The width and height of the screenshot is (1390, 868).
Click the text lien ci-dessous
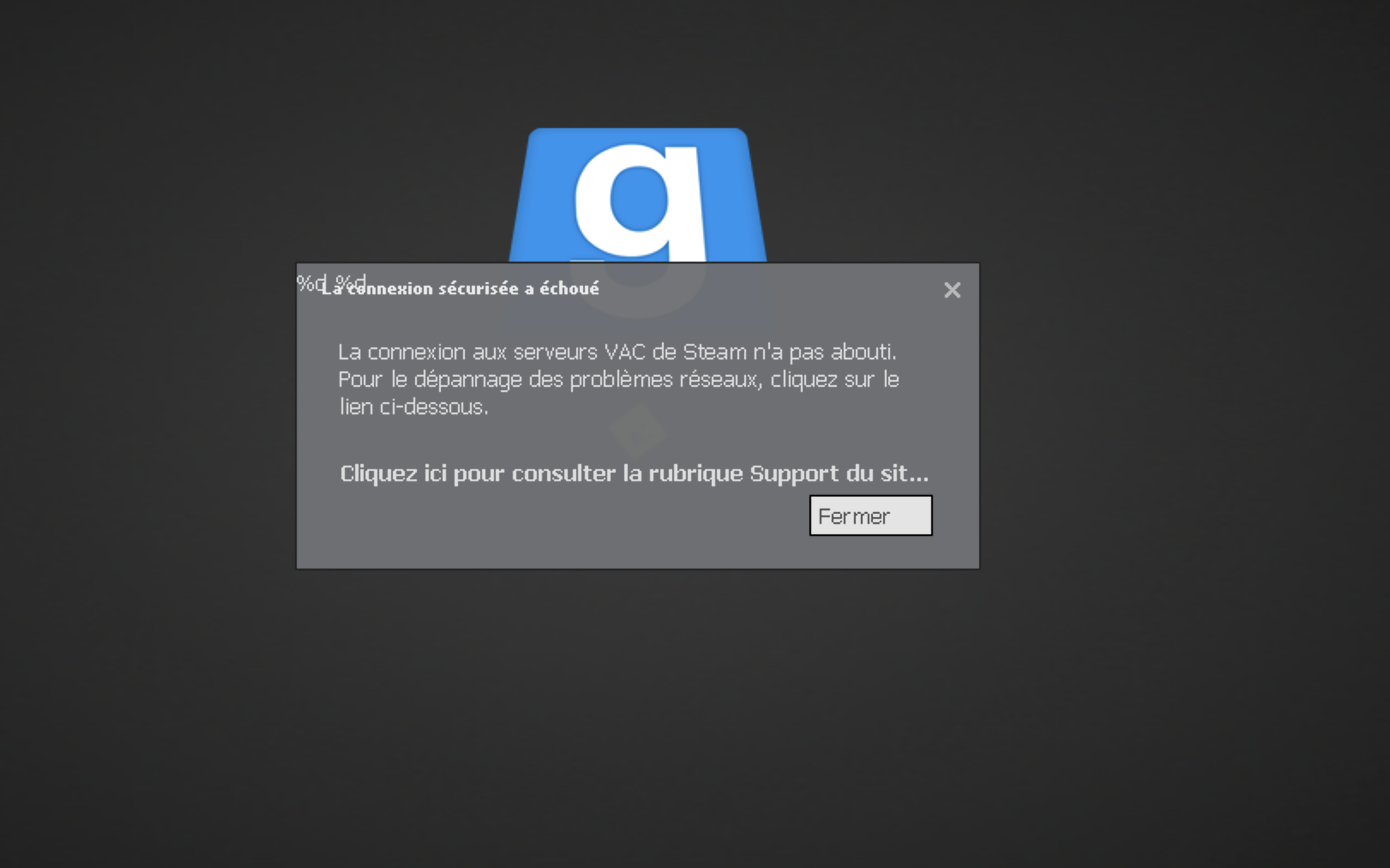414,407
